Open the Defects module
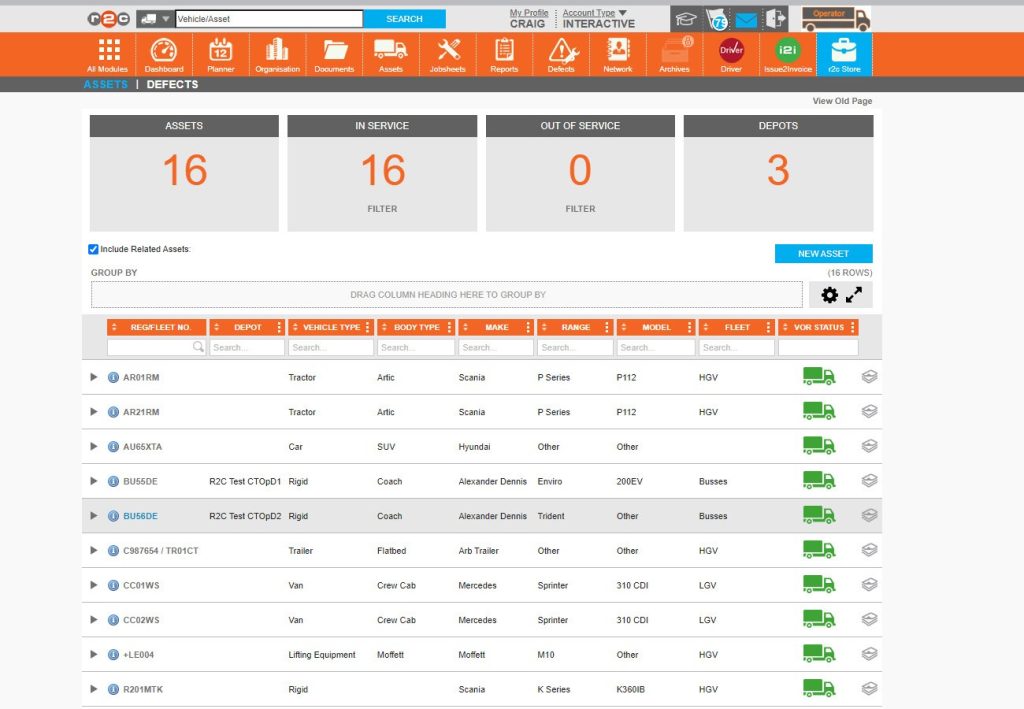1024x709 pixels. pyautogui.click(x=561, y=54)
